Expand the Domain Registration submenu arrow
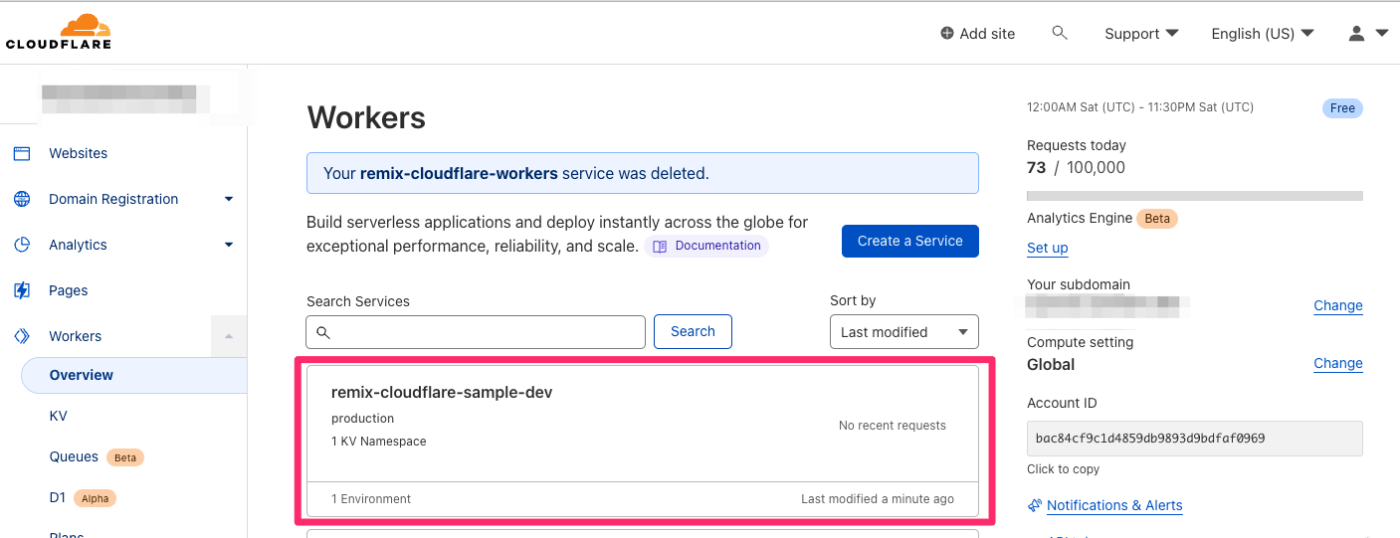The image size is (1400, 538). (228, 199)
